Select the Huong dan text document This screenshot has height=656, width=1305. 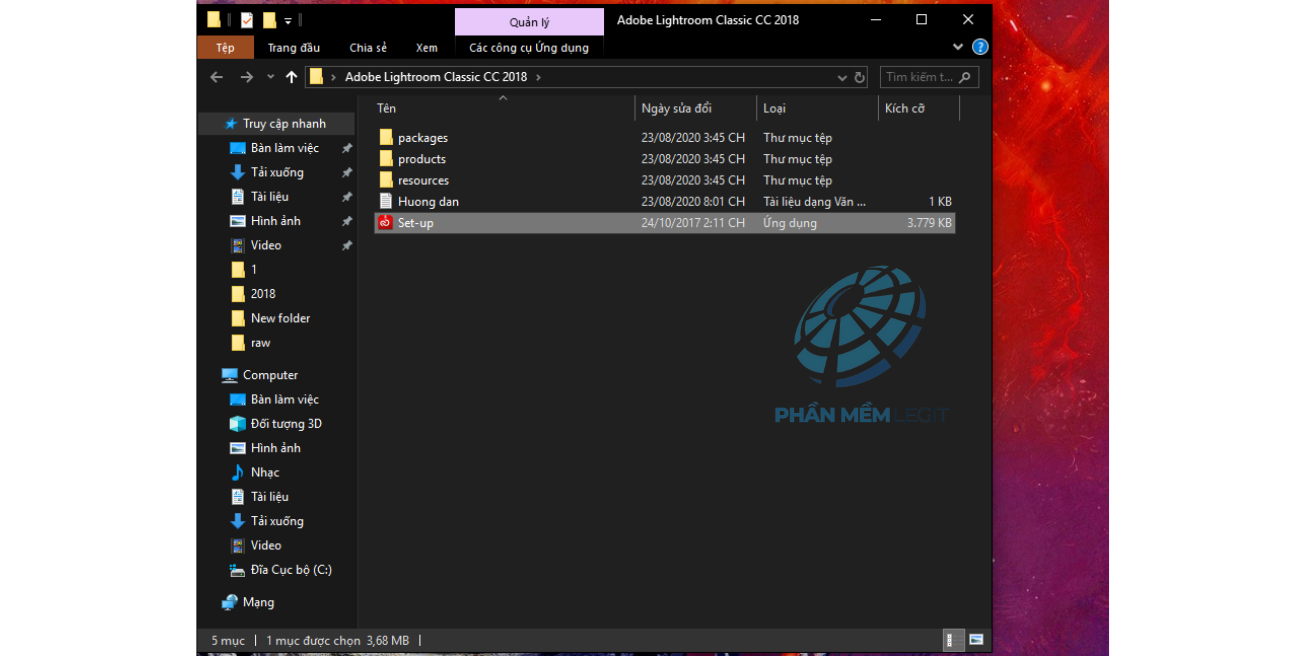click(428, 201)
